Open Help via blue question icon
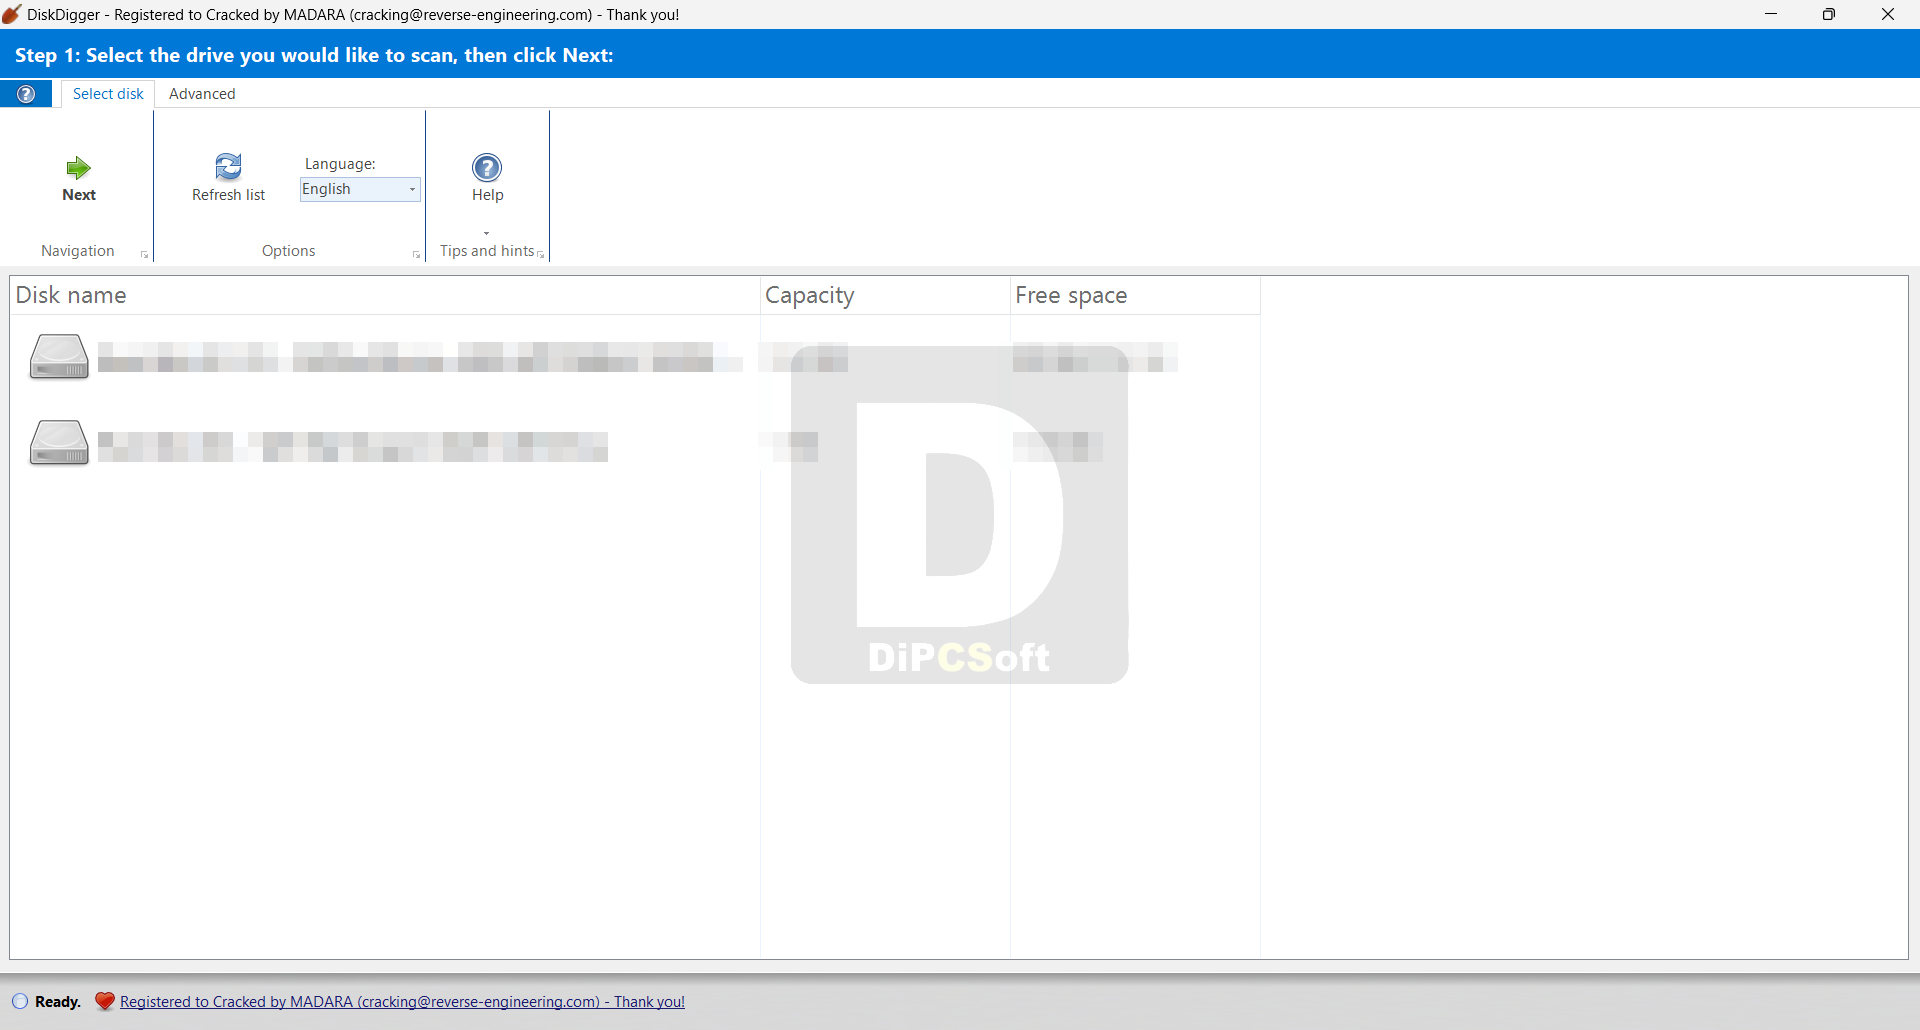The width and height of the screenshot is (1920, 1030). 487,167
